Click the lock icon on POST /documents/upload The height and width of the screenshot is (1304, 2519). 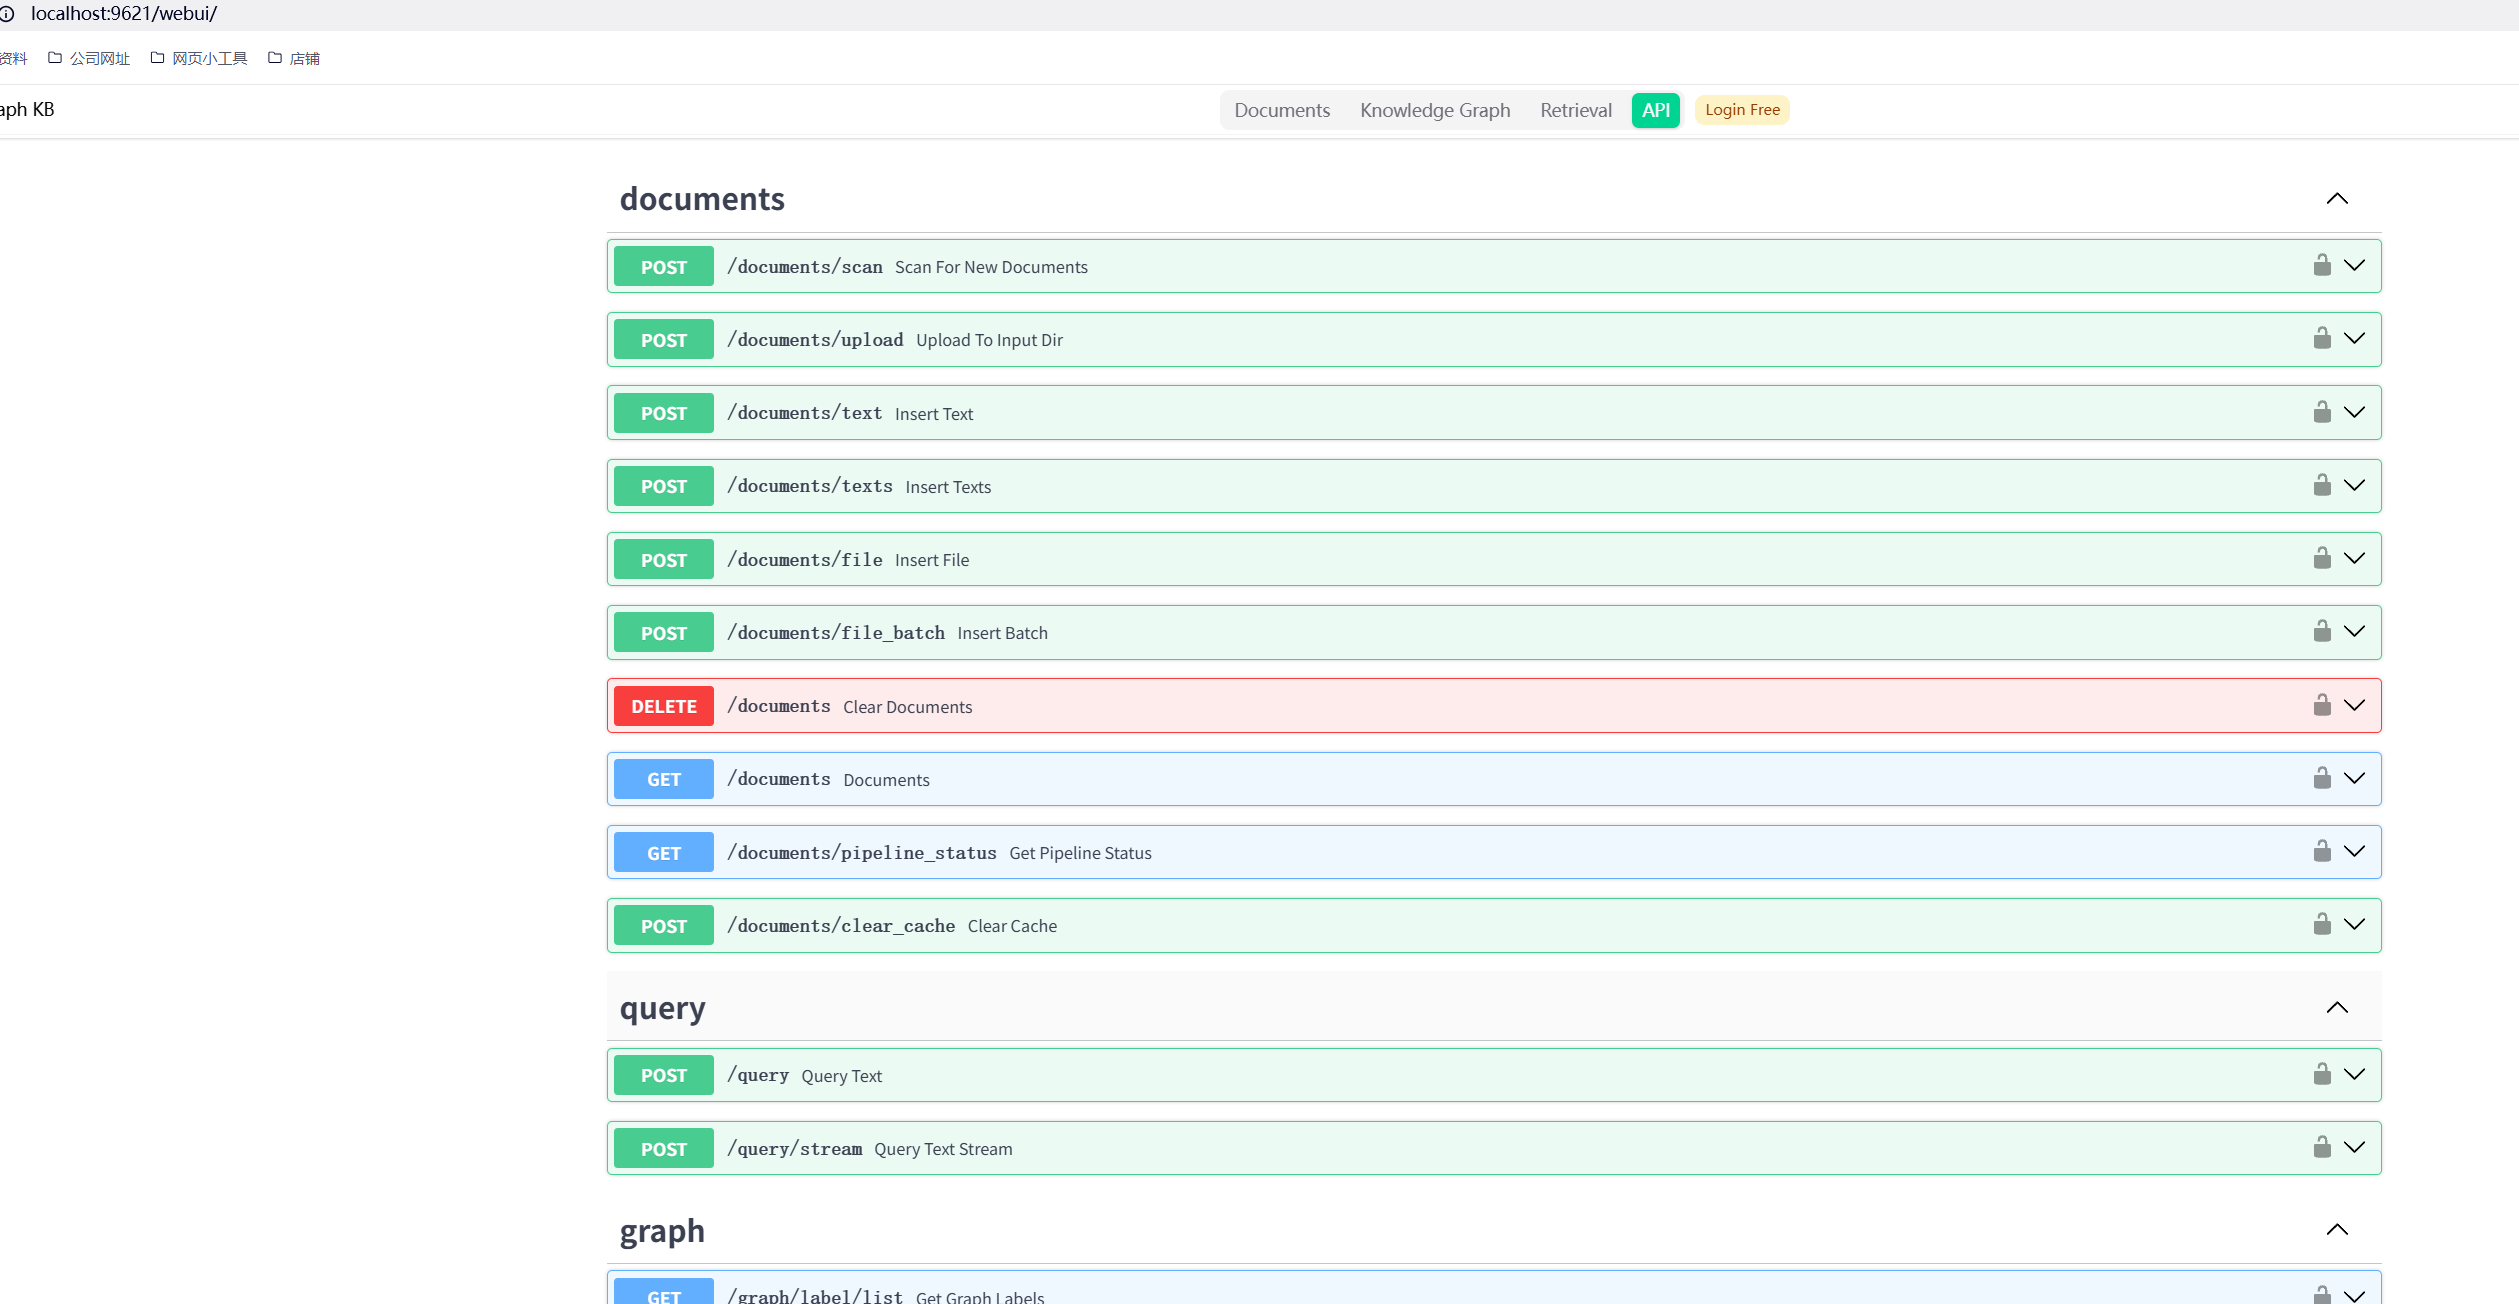pos(2320,339)
